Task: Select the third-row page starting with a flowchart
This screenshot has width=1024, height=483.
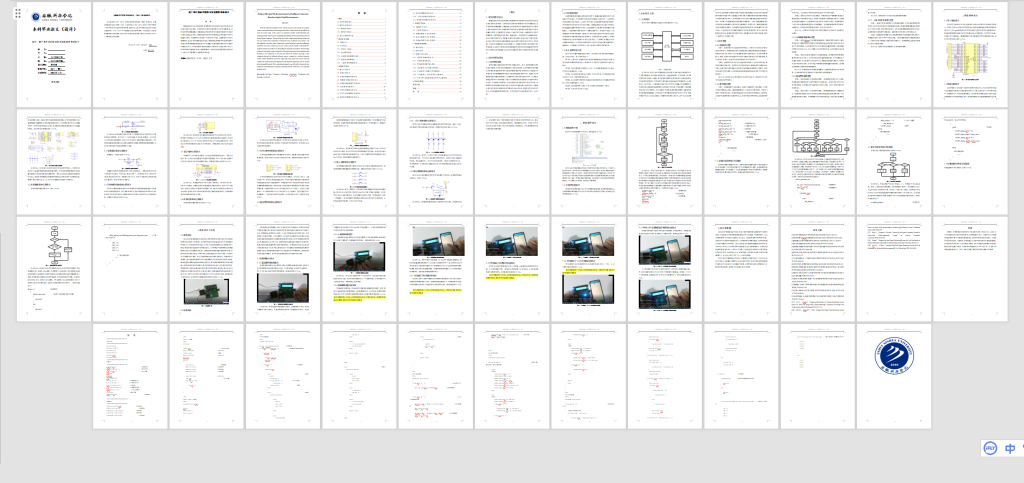Action: pyautogui.click(x=54, y=267)
